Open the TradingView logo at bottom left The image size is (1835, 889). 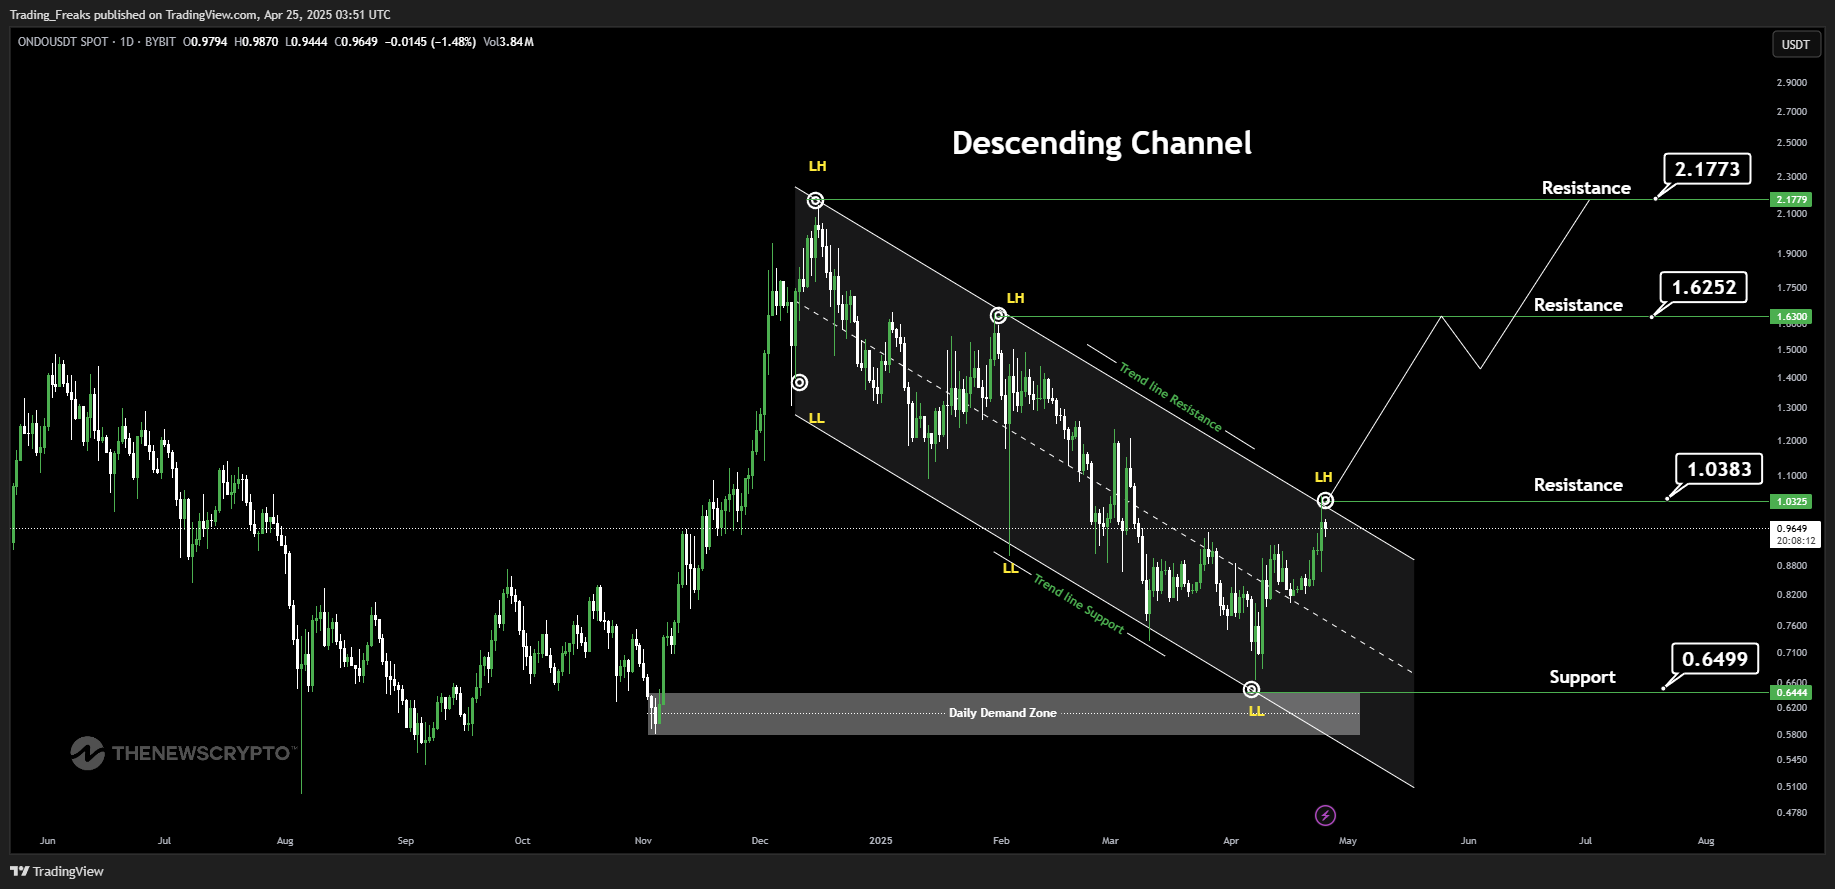point(57,871)
